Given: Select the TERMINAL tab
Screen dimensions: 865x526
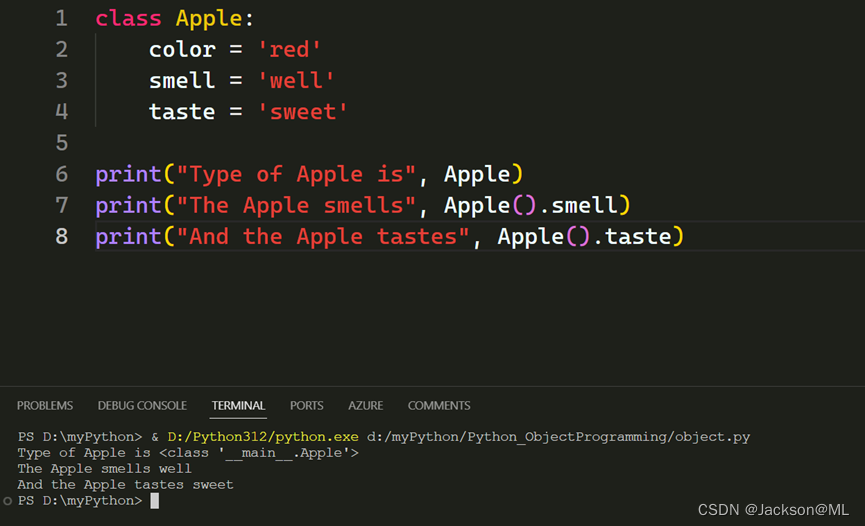Looking at the screenshot, I should [238, 406].
